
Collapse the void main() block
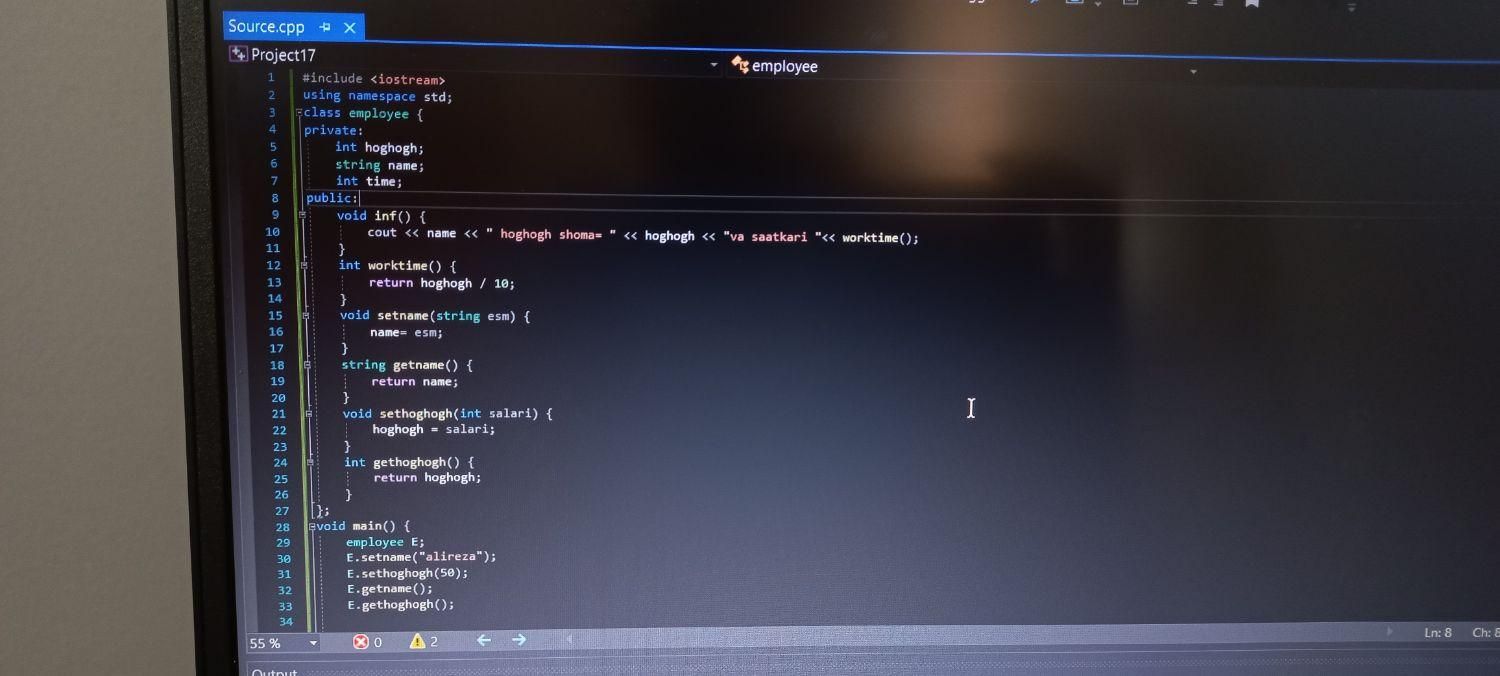coord(312,526)
